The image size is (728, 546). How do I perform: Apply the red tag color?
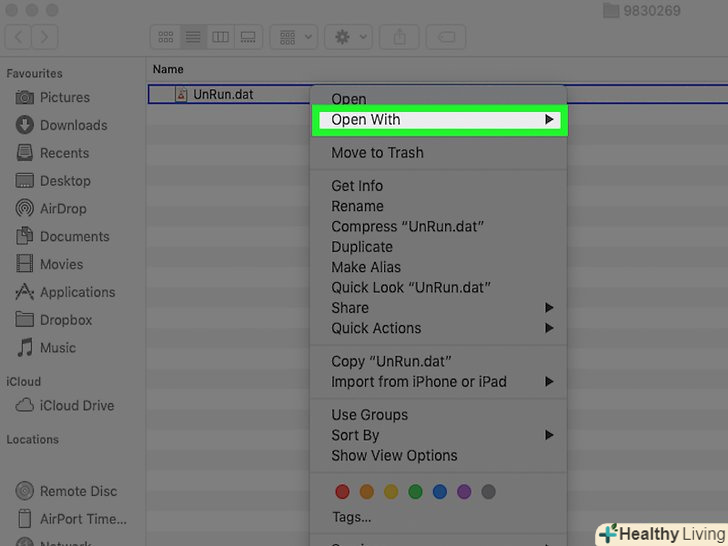pyautogui.click(x=342, y=492)
